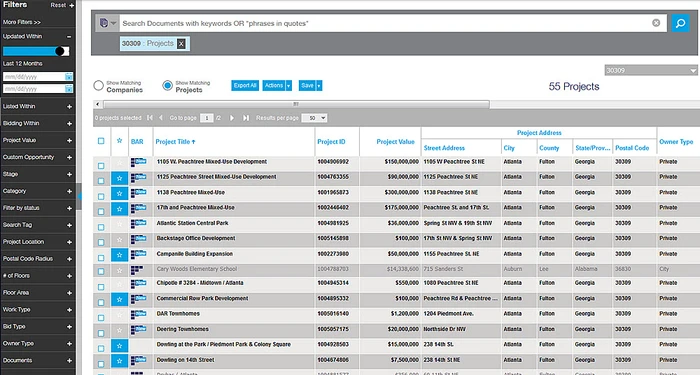700x375 pixels.
Task: Click the horizontal table scrollbar
Action: 296,104
